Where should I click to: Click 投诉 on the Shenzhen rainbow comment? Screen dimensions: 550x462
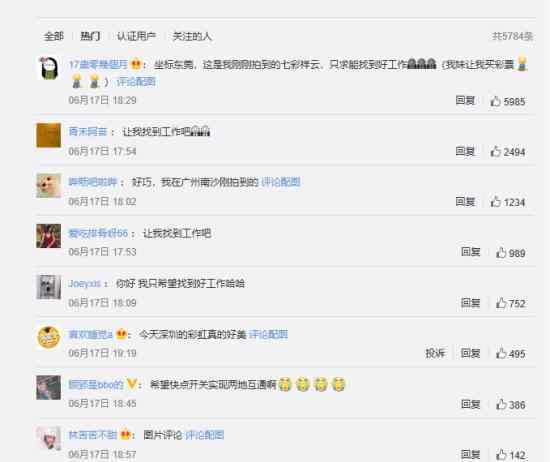pyautogui.click(x=435, y=353)
